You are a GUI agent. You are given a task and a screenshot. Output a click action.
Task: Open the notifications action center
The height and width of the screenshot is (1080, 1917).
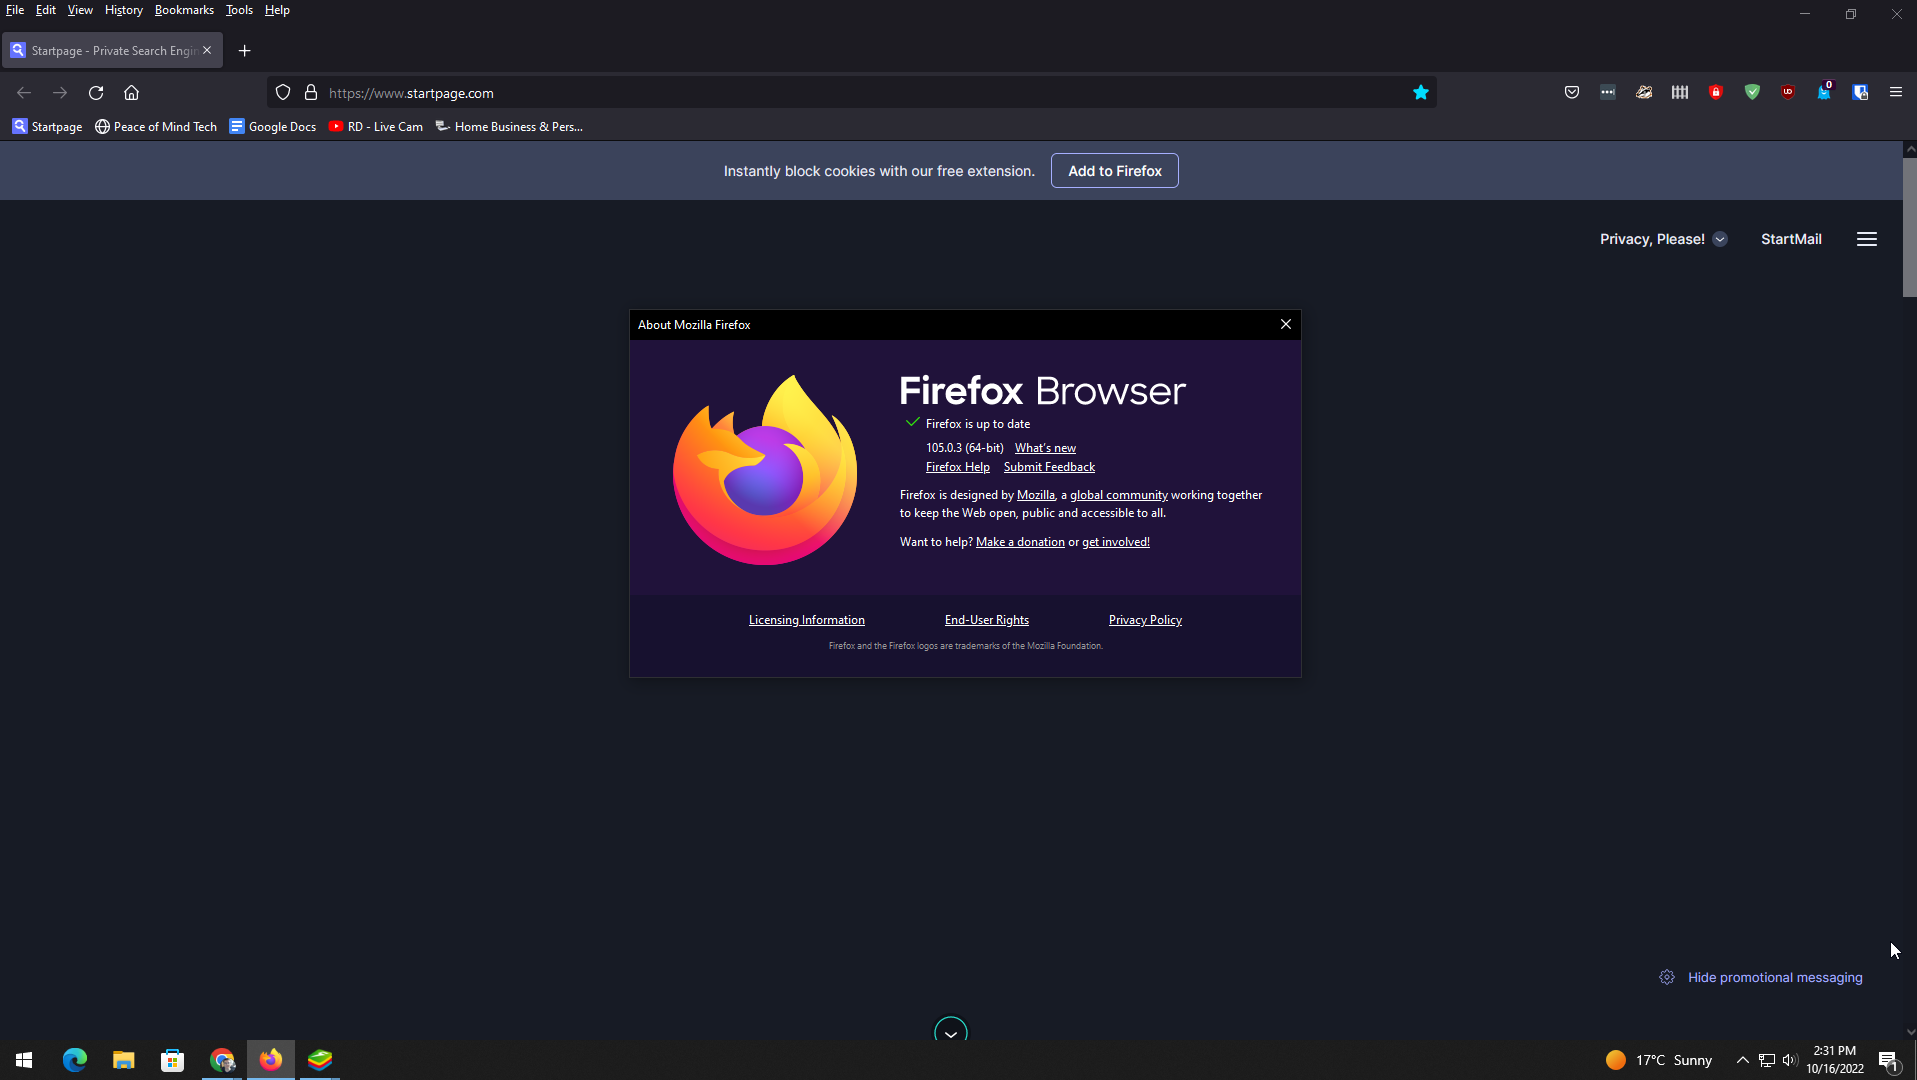1889,1060
